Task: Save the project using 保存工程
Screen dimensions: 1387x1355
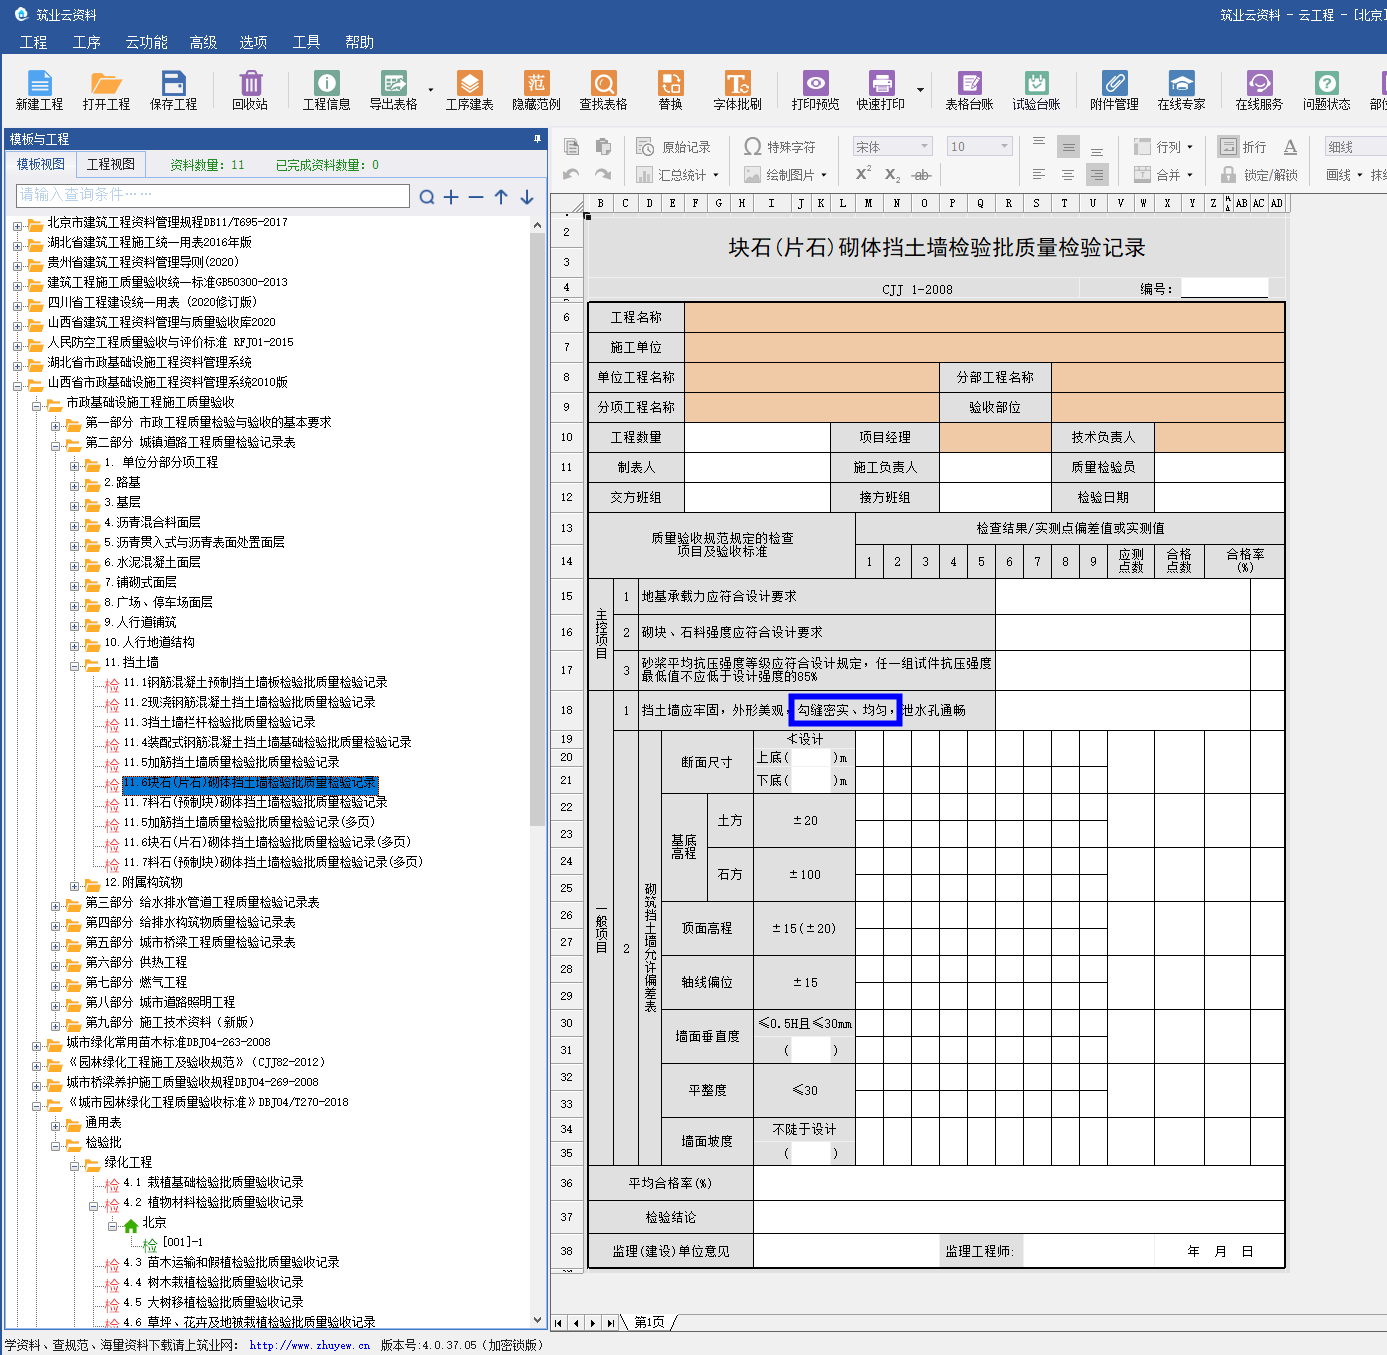Action: pyautogui.click(x=174, y=90)
